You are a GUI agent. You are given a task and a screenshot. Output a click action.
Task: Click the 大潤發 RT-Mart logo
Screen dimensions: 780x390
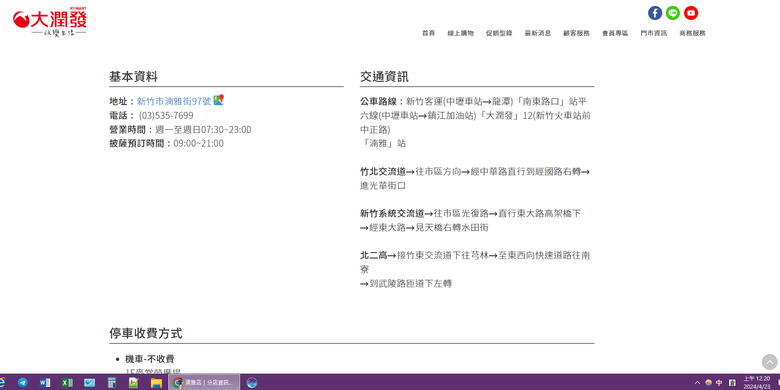point(50,22)
